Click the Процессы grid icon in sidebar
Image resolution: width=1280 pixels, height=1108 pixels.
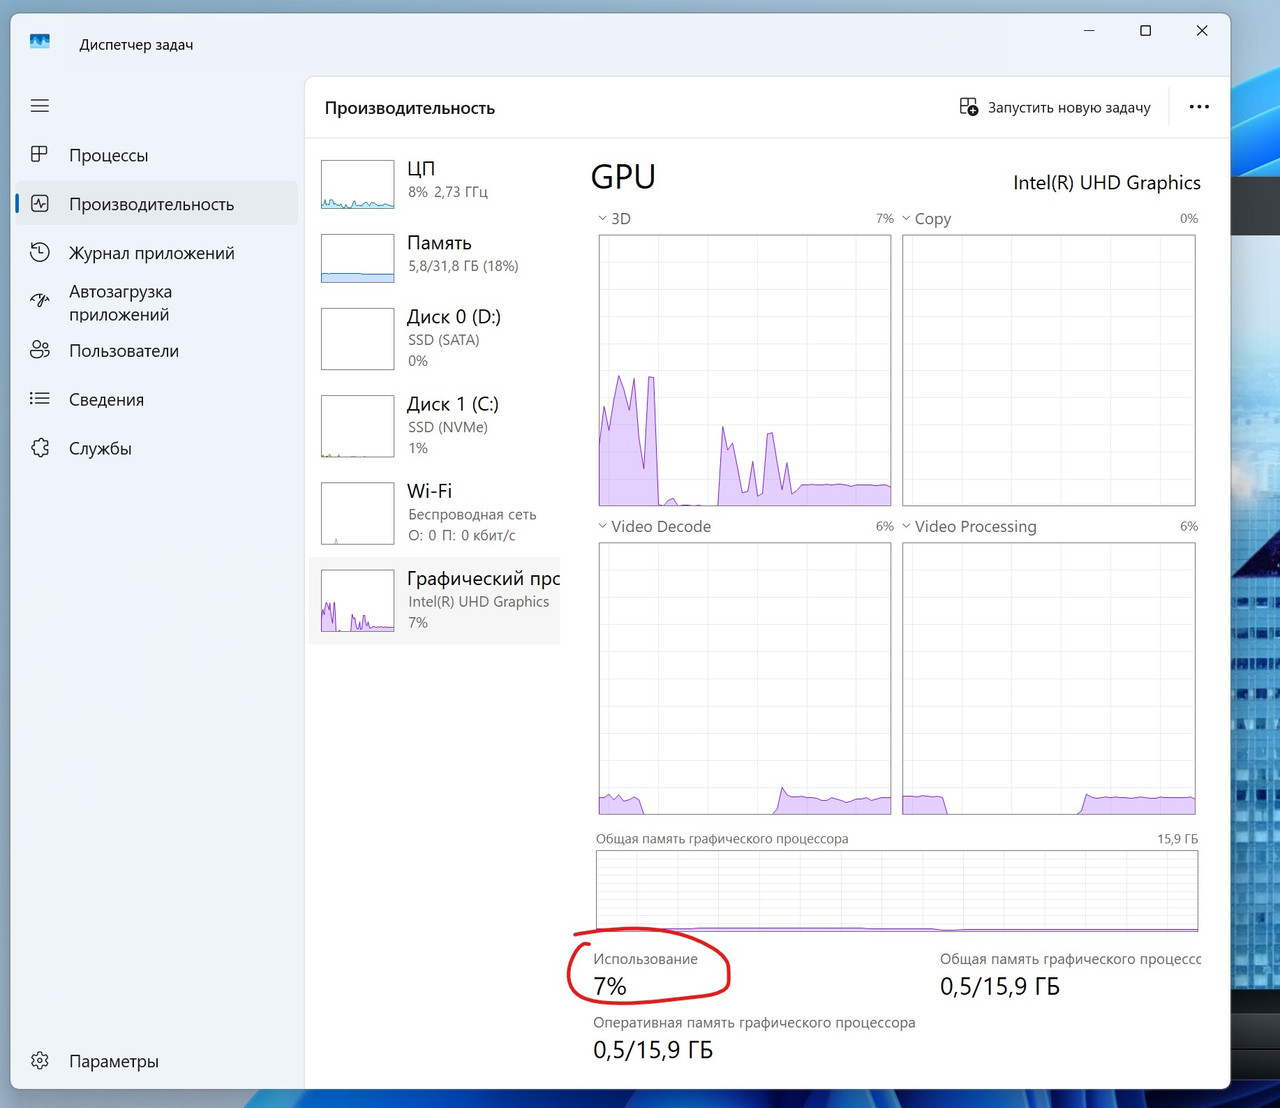pos(40,154)
